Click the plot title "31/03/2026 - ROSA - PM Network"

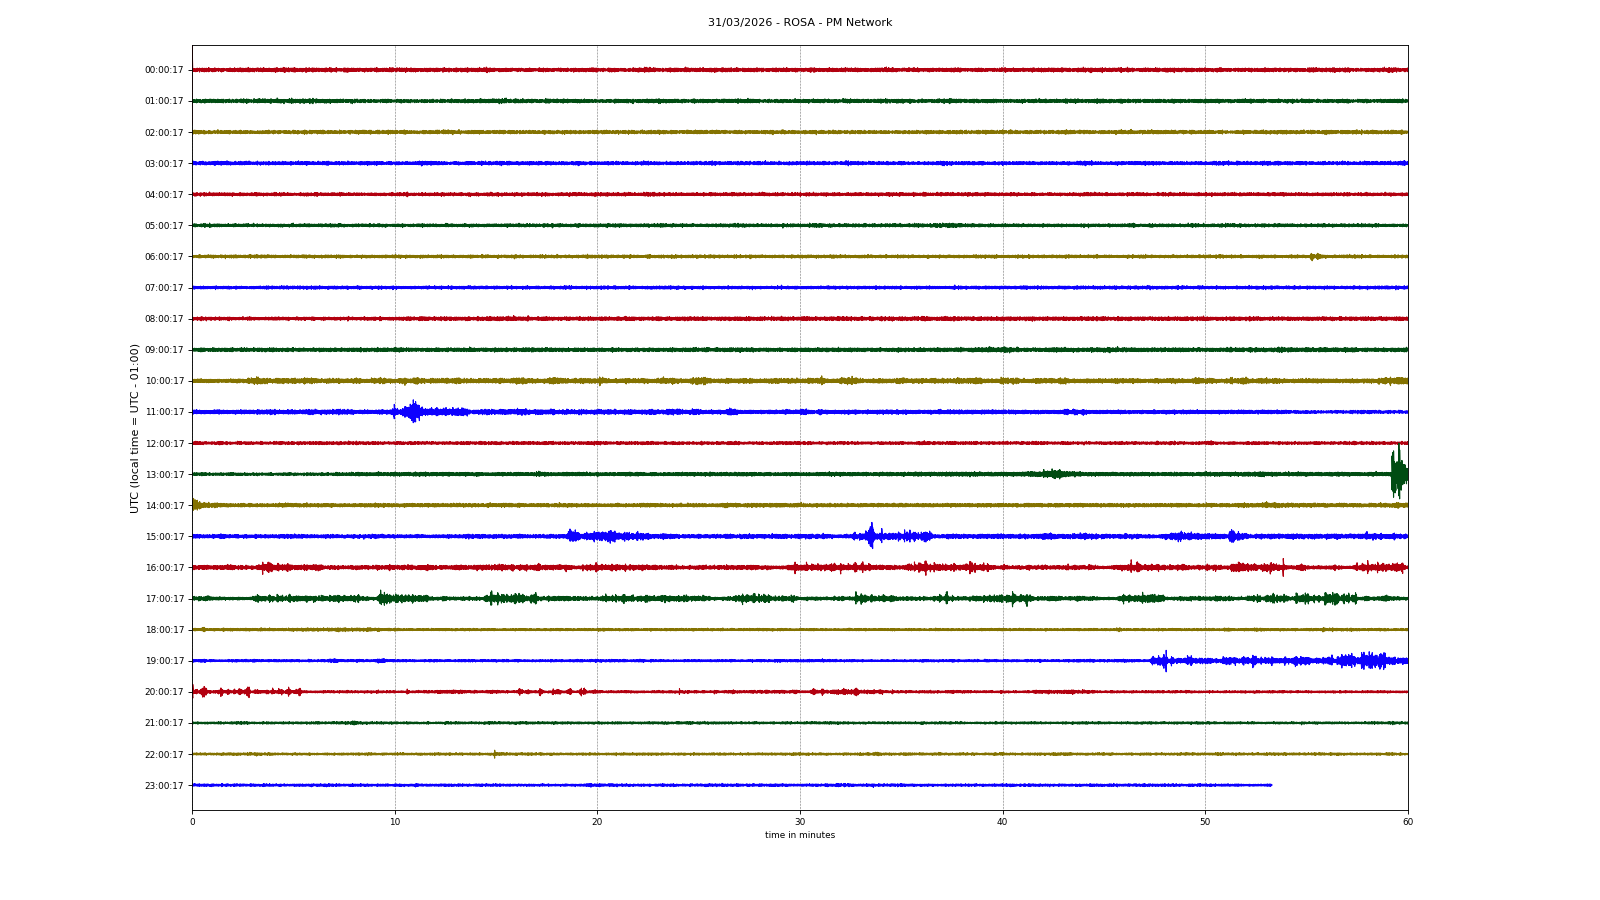(x=799, y=23)
